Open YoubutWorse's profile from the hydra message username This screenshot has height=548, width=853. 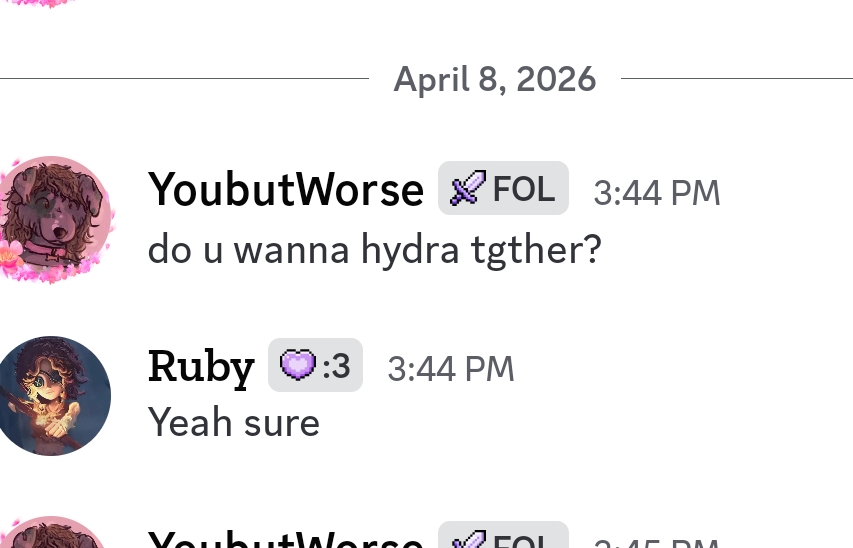[x=285, y=190]
